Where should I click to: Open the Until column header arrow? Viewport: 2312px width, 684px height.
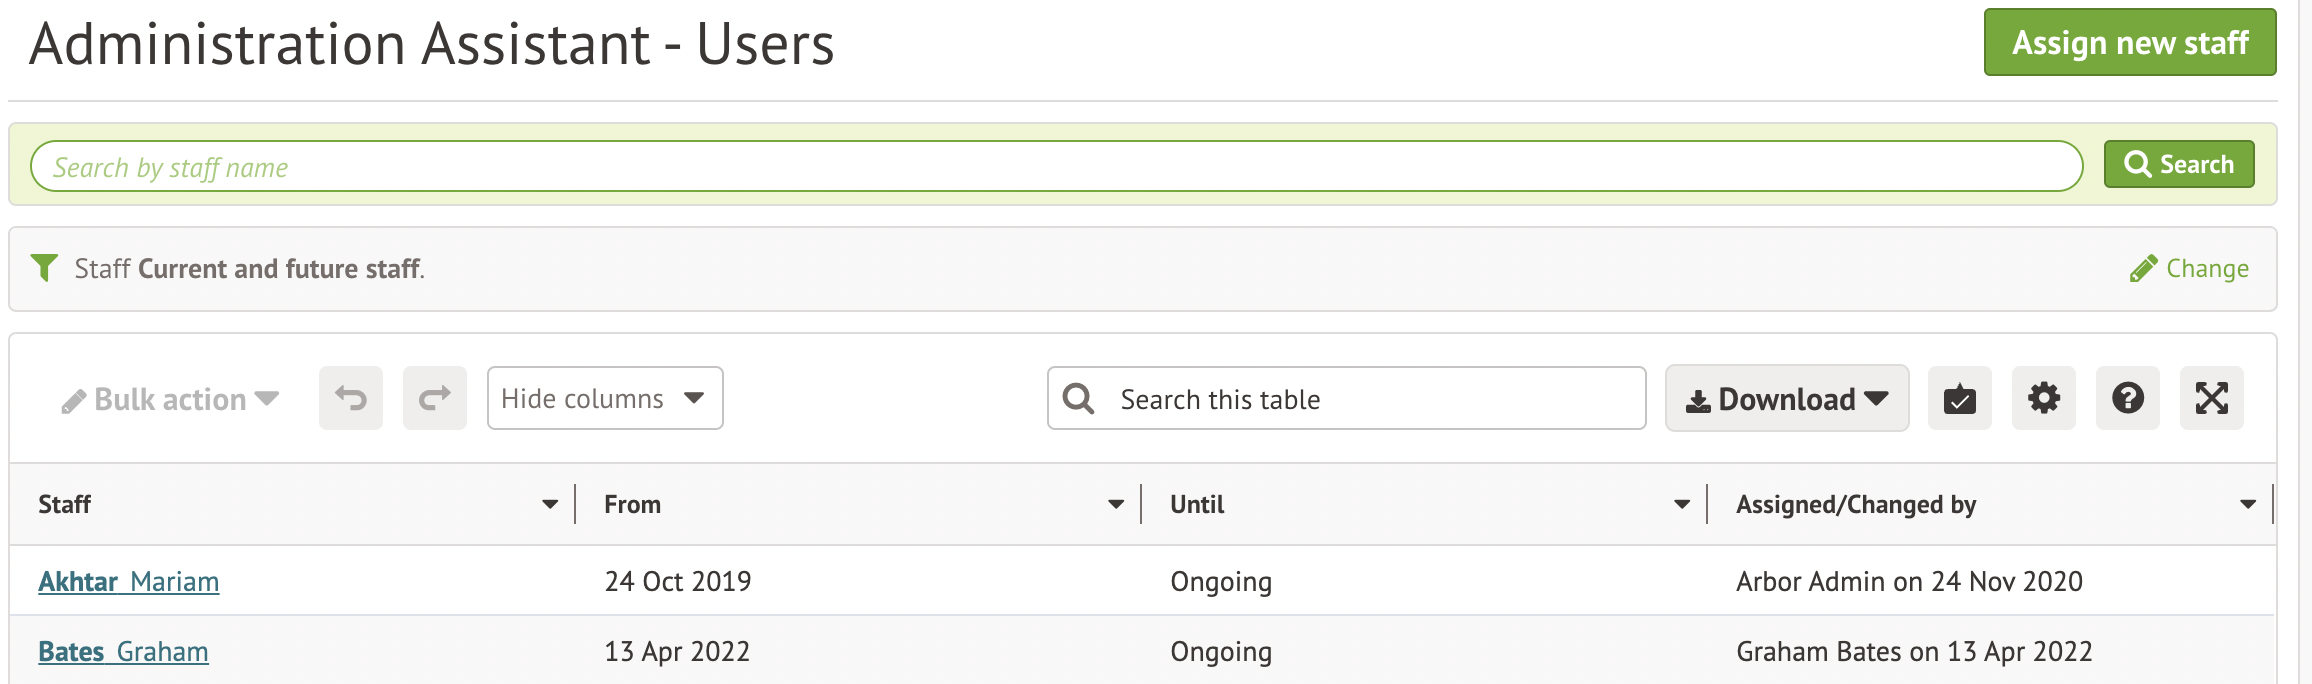coord(1682,504)
